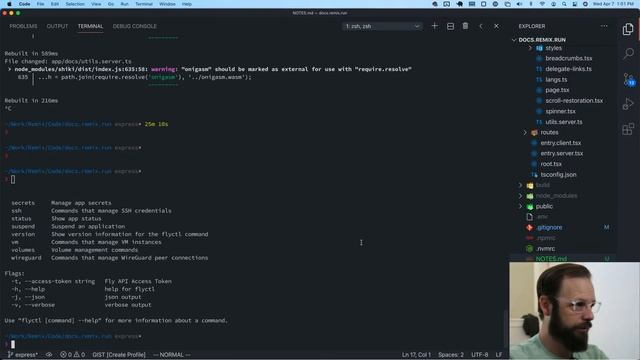The width and height of the screenshot is (640, 360).
Task: Open Source Control view with badge
Action: [629, 79]
